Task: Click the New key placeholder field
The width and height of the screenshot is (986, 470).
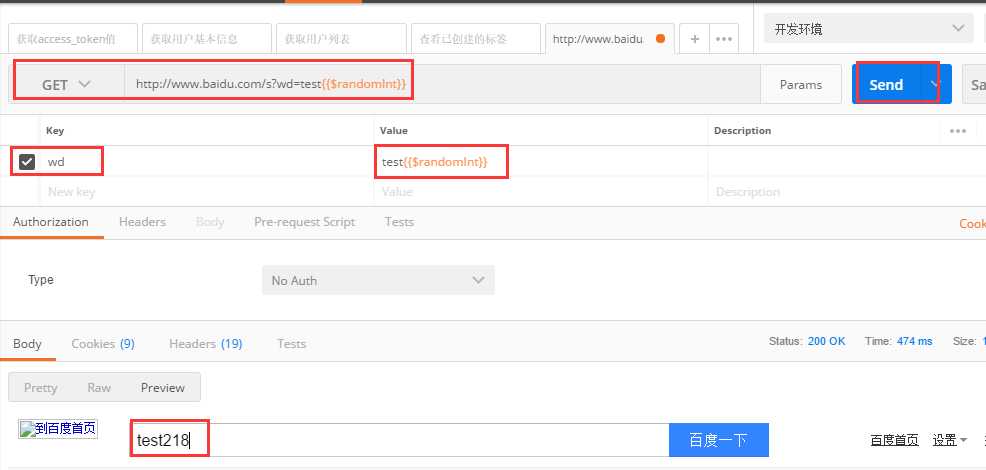Action: (207, 192)
